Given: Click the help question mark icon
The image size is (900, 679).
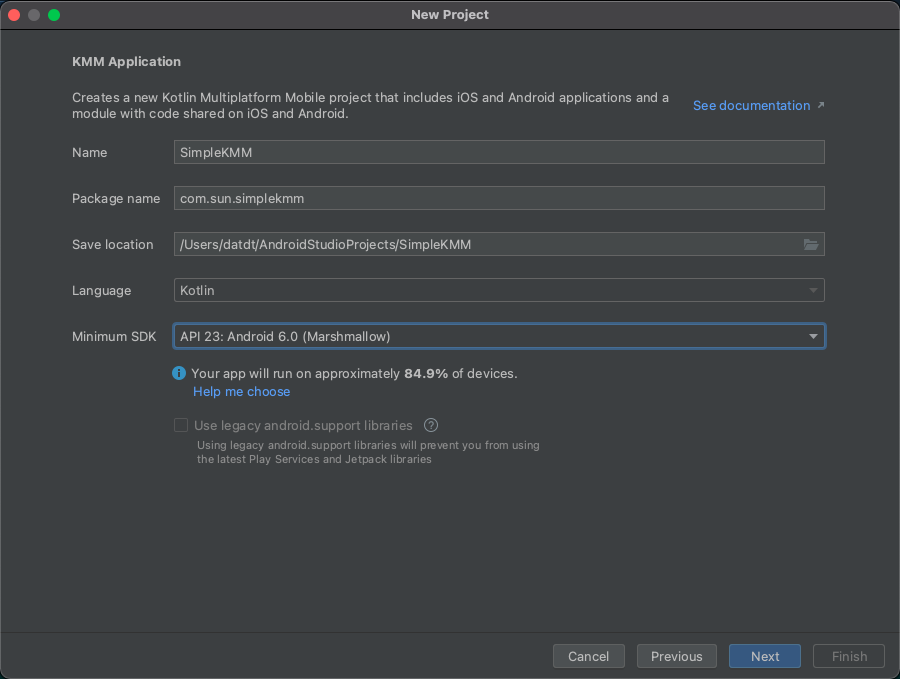Looking at the screenshot, I should coord(432,425).
